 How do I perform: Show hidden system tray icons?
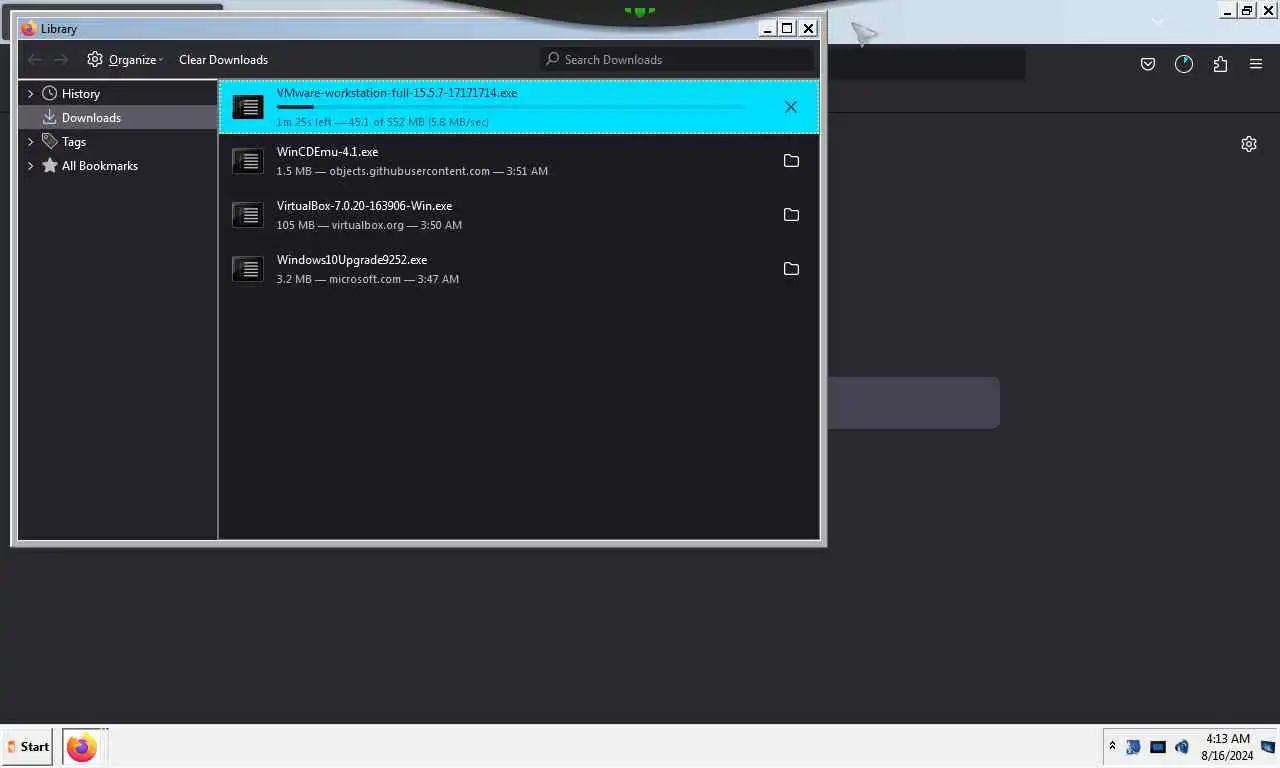point(1112,747)
